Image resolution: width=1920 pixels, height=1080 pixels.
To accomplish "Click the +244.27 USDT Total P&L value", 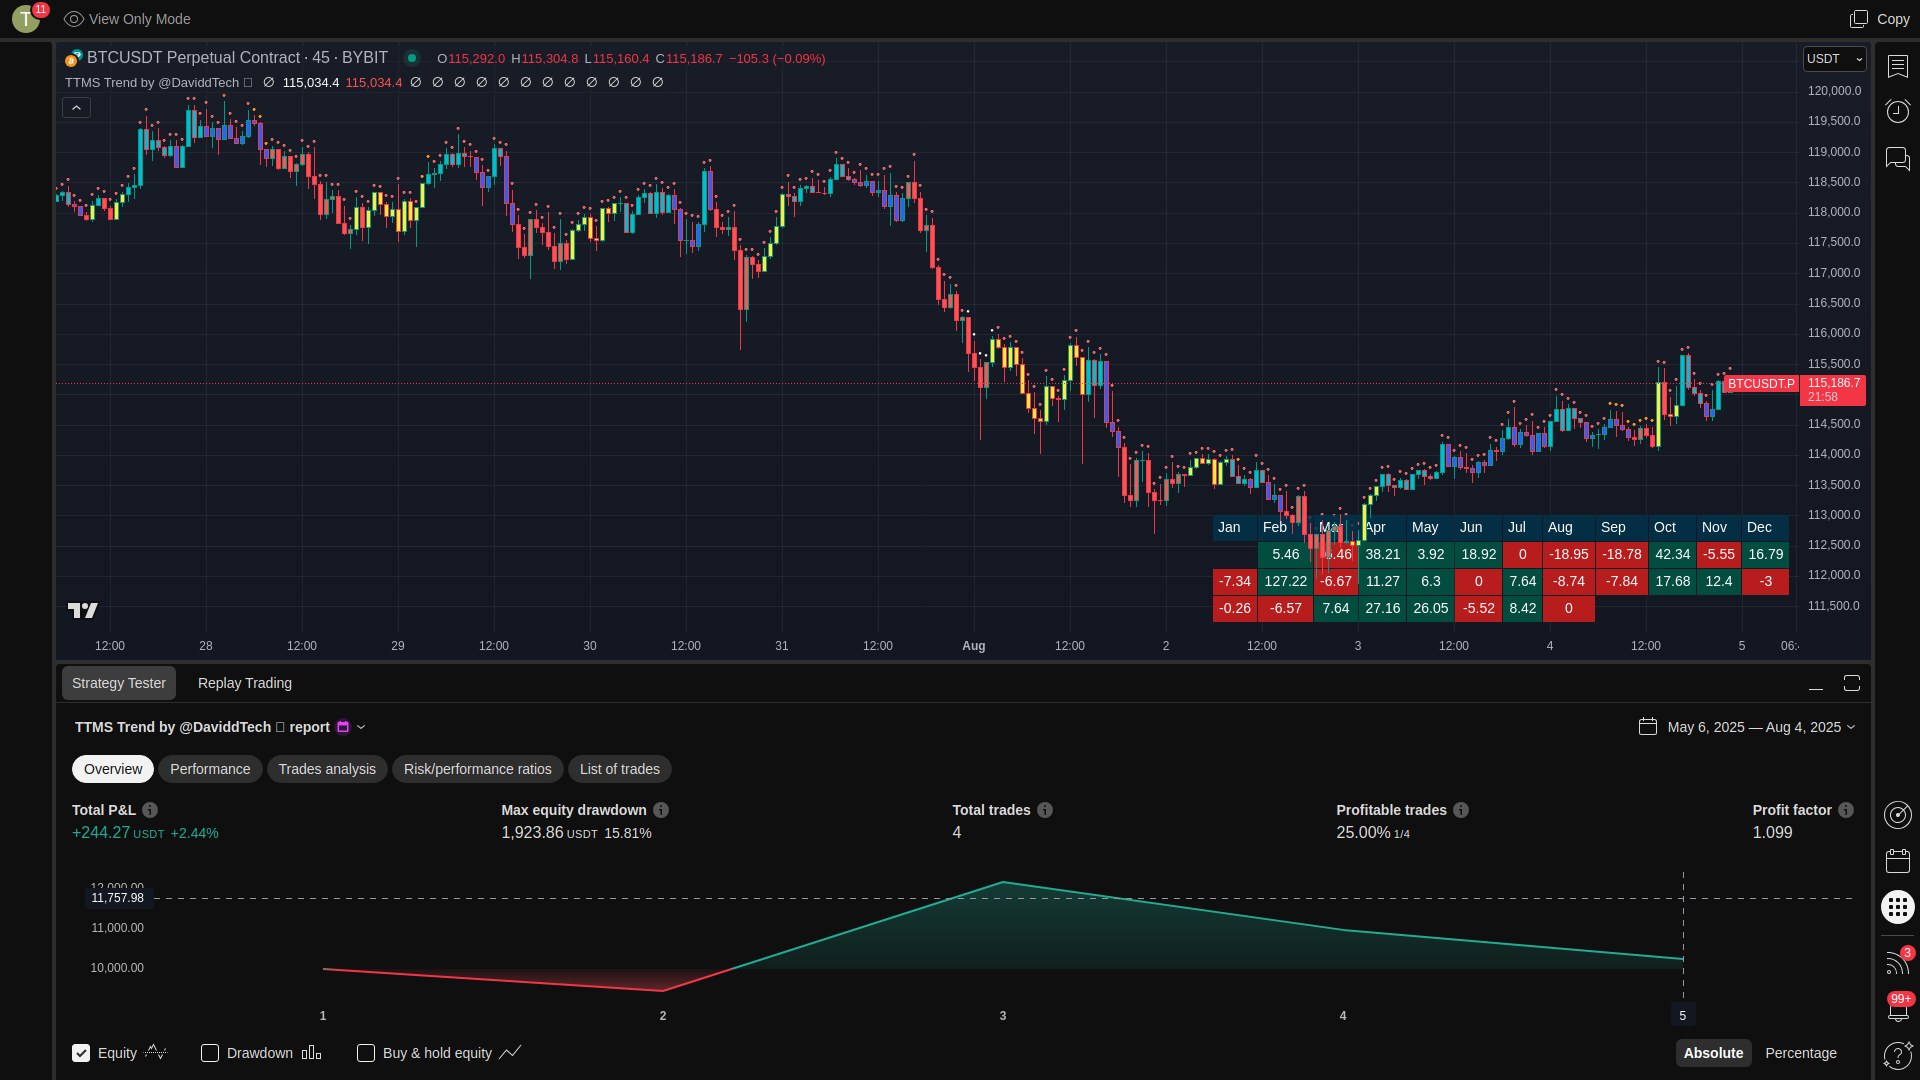I will pos(118,833).
